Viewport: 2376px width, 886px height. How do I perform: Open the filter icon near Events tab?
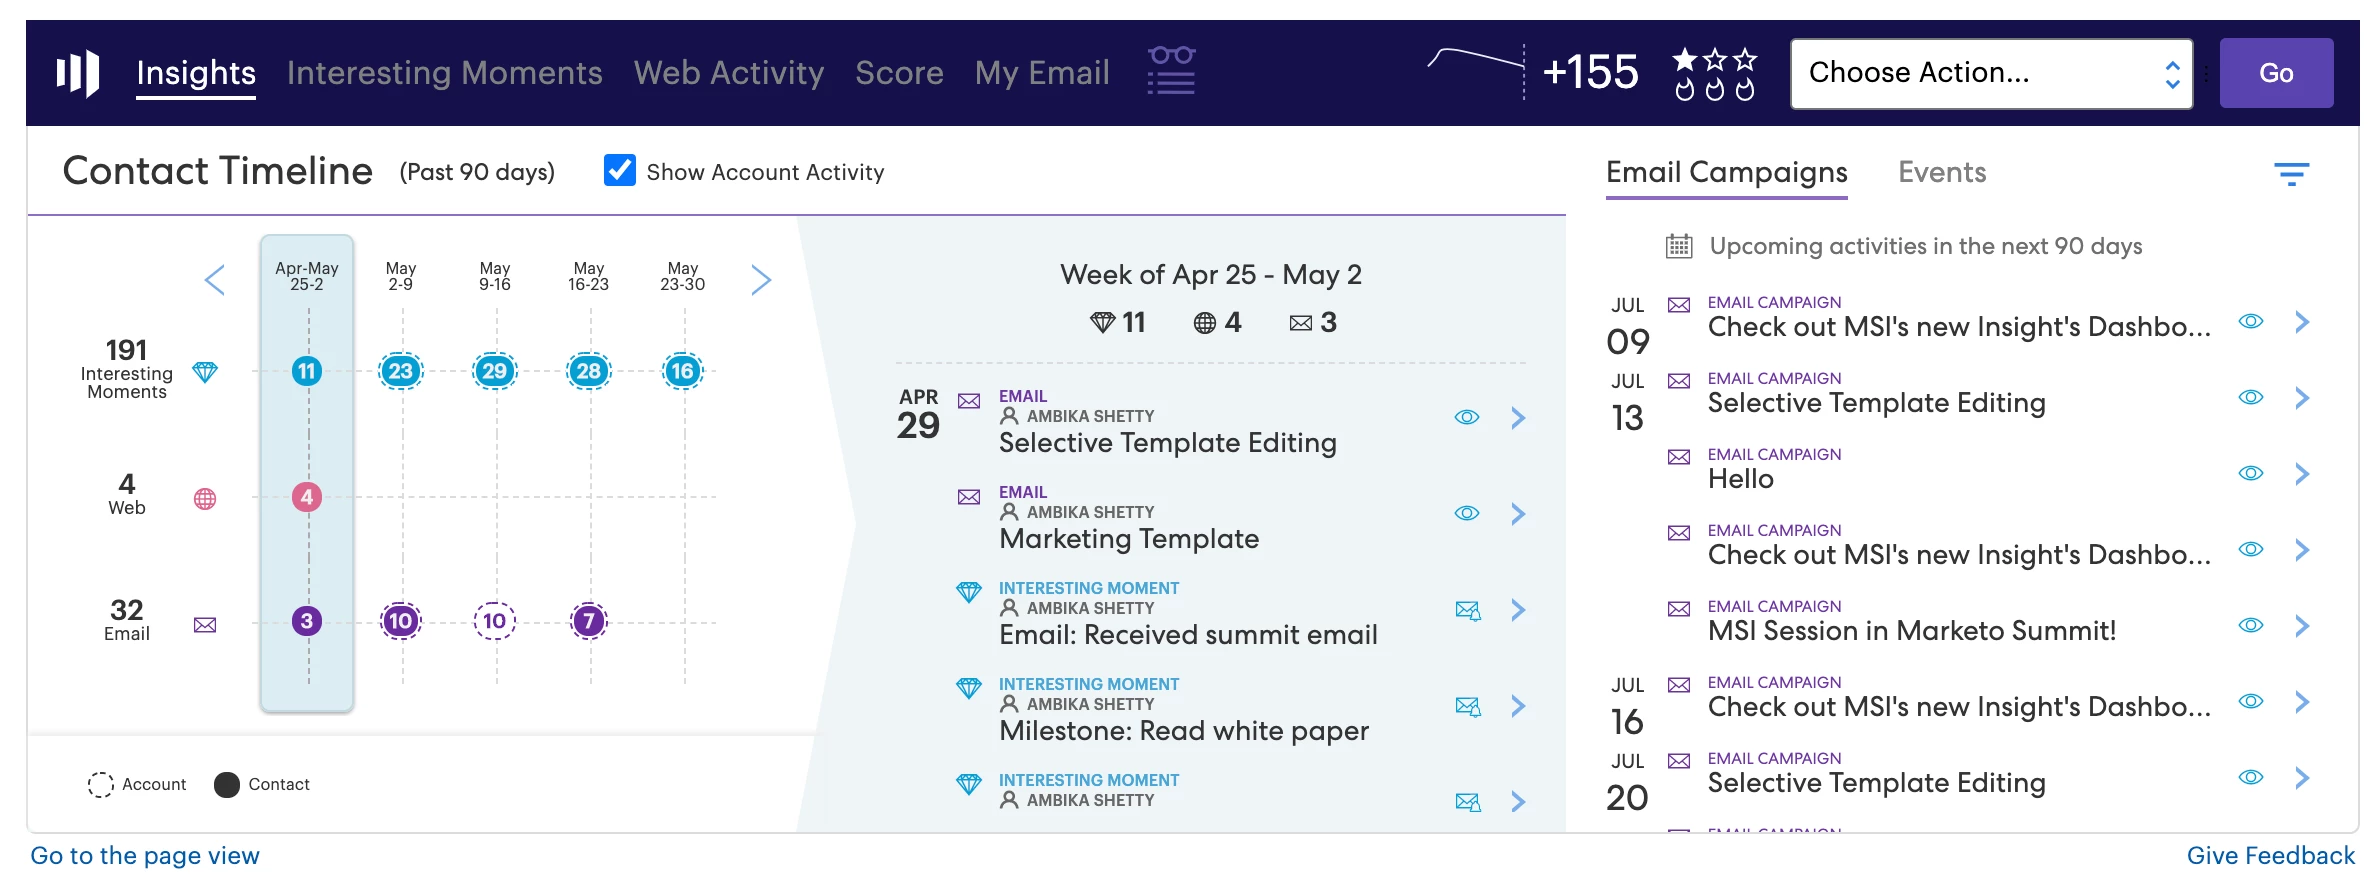(2291, 174)
